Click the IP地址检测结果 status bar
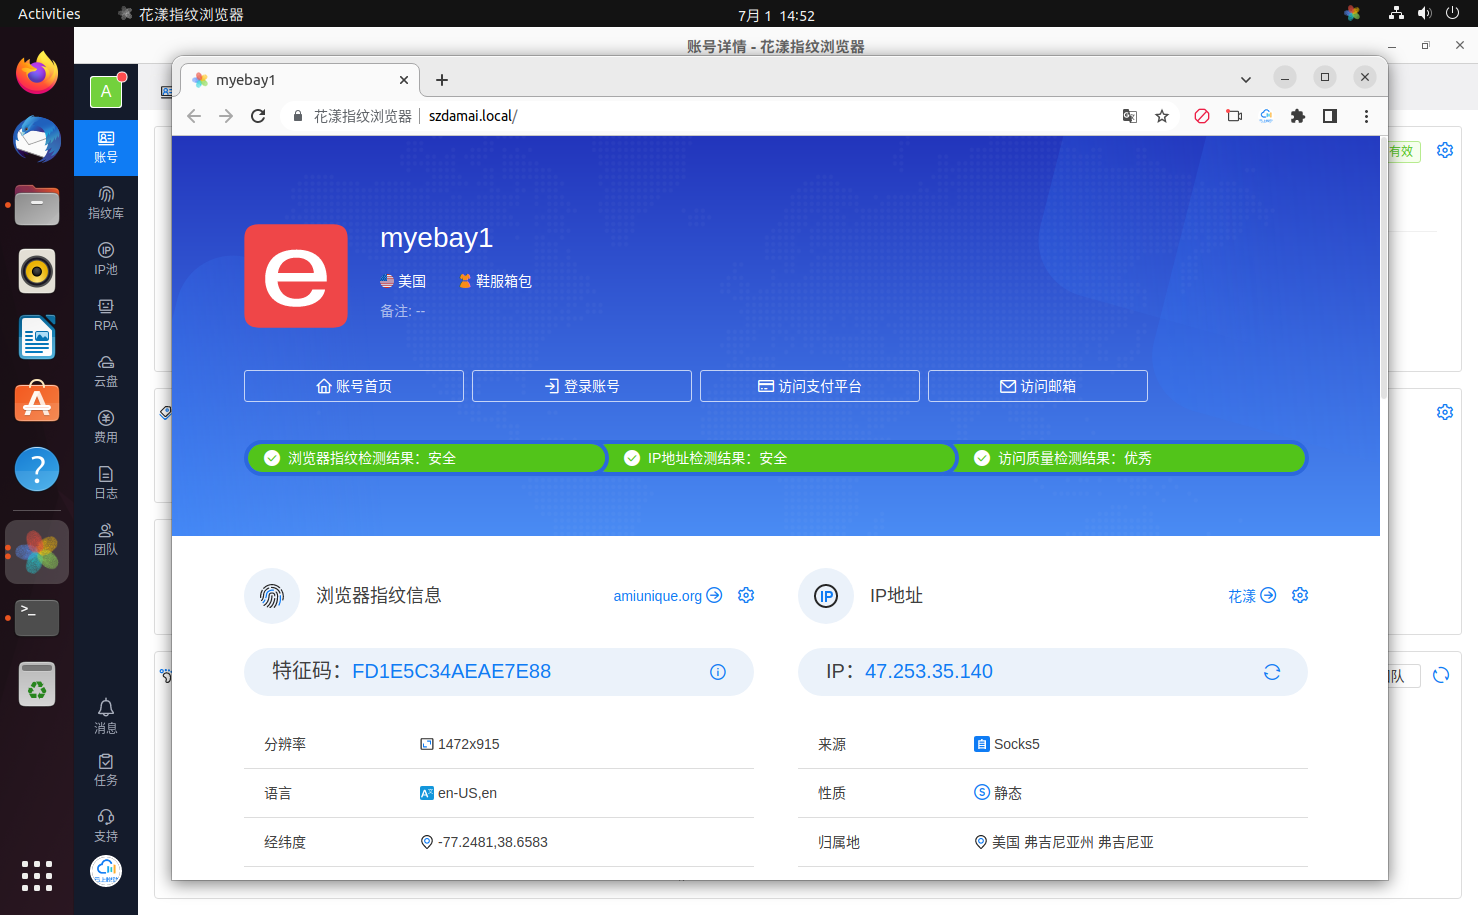 click(782, 458)
